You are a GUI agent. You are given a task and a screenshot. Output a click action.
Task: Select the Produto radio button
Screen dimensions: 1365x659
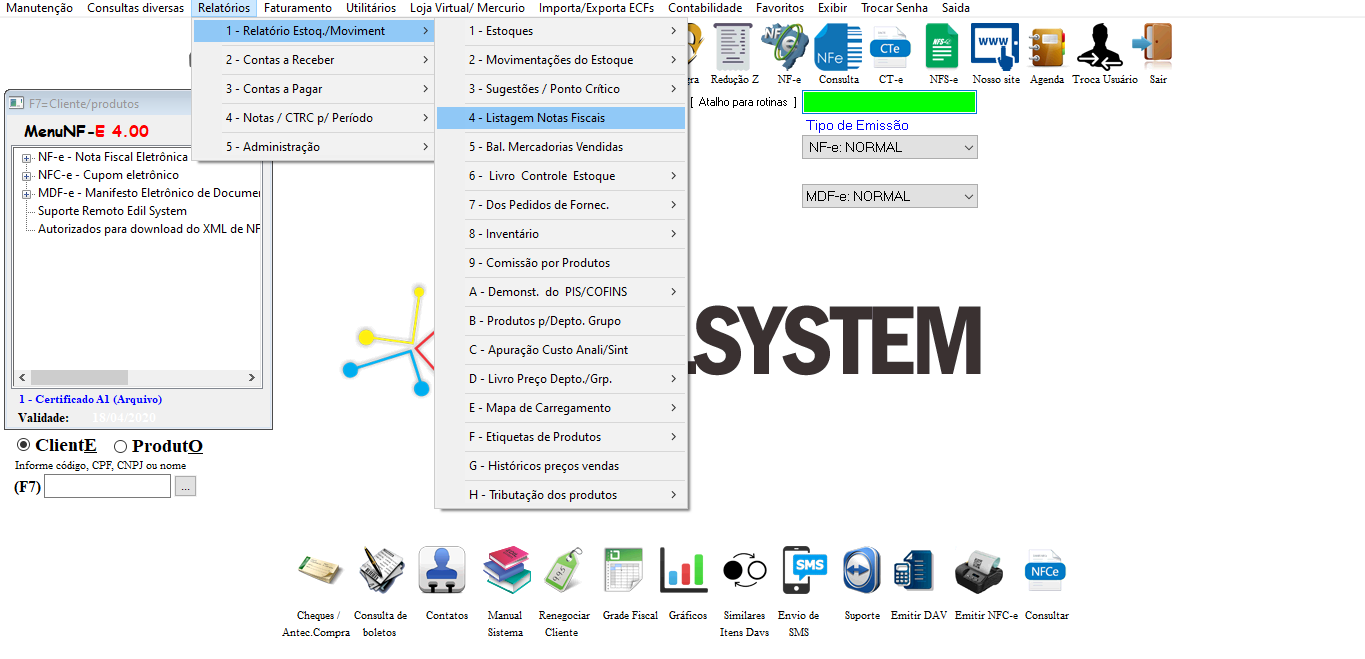coord(121,447)
